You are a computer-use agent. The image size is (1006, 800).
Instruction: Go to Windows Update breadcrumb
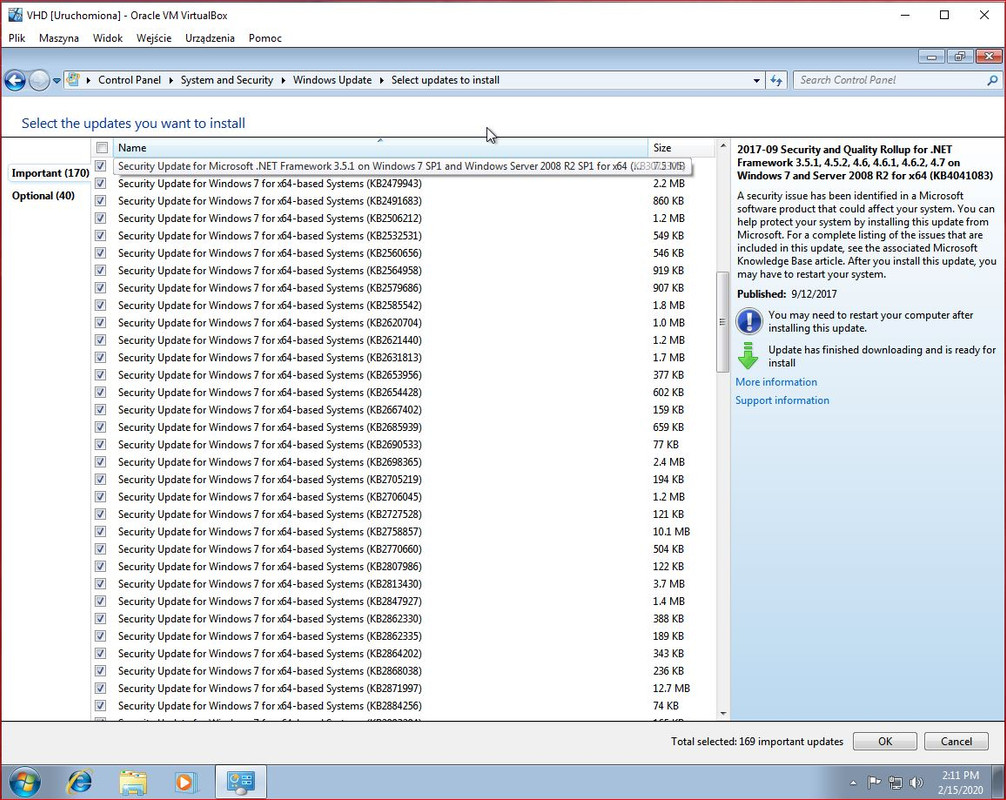point(332,80)
